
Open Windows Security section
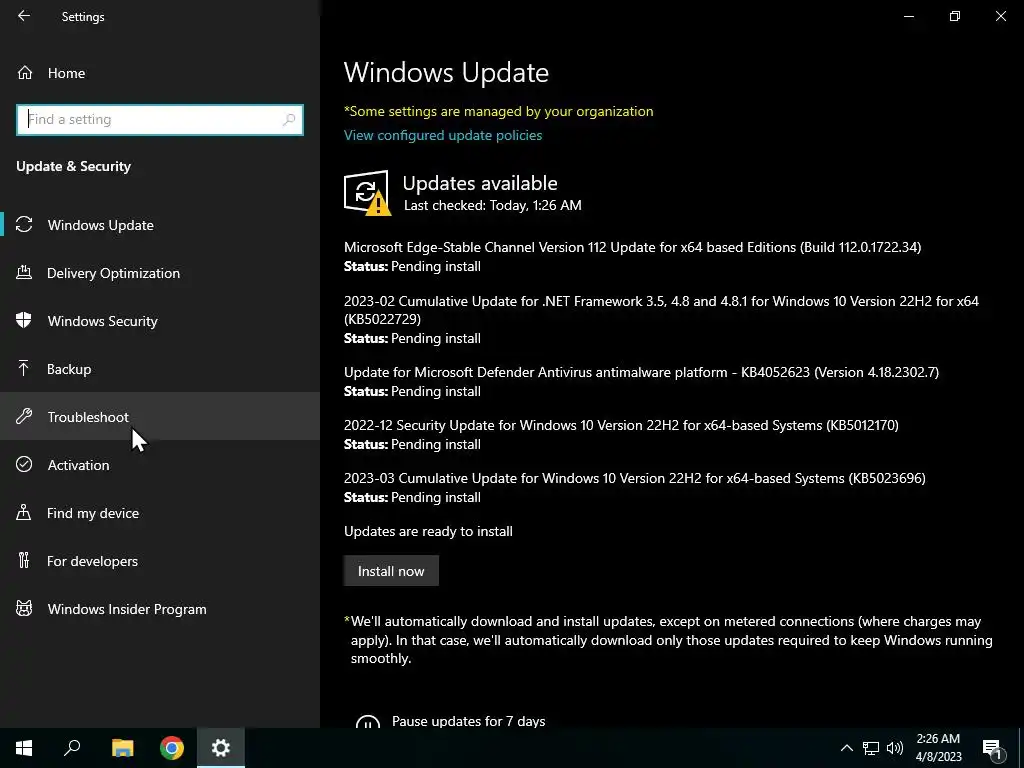(160, 321)
